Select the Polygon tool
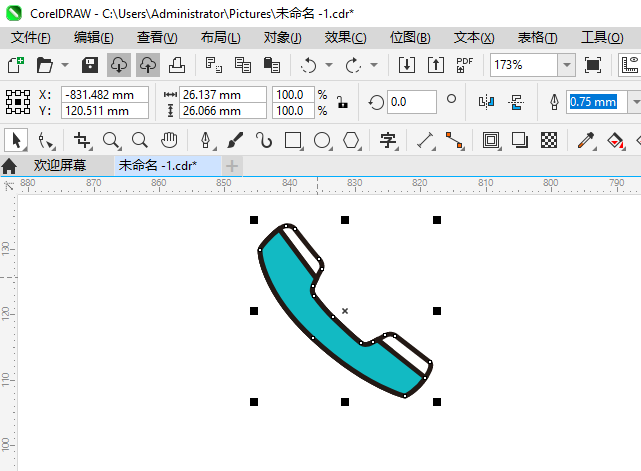Viewport: 641px width, 471px height. [352, 141]
